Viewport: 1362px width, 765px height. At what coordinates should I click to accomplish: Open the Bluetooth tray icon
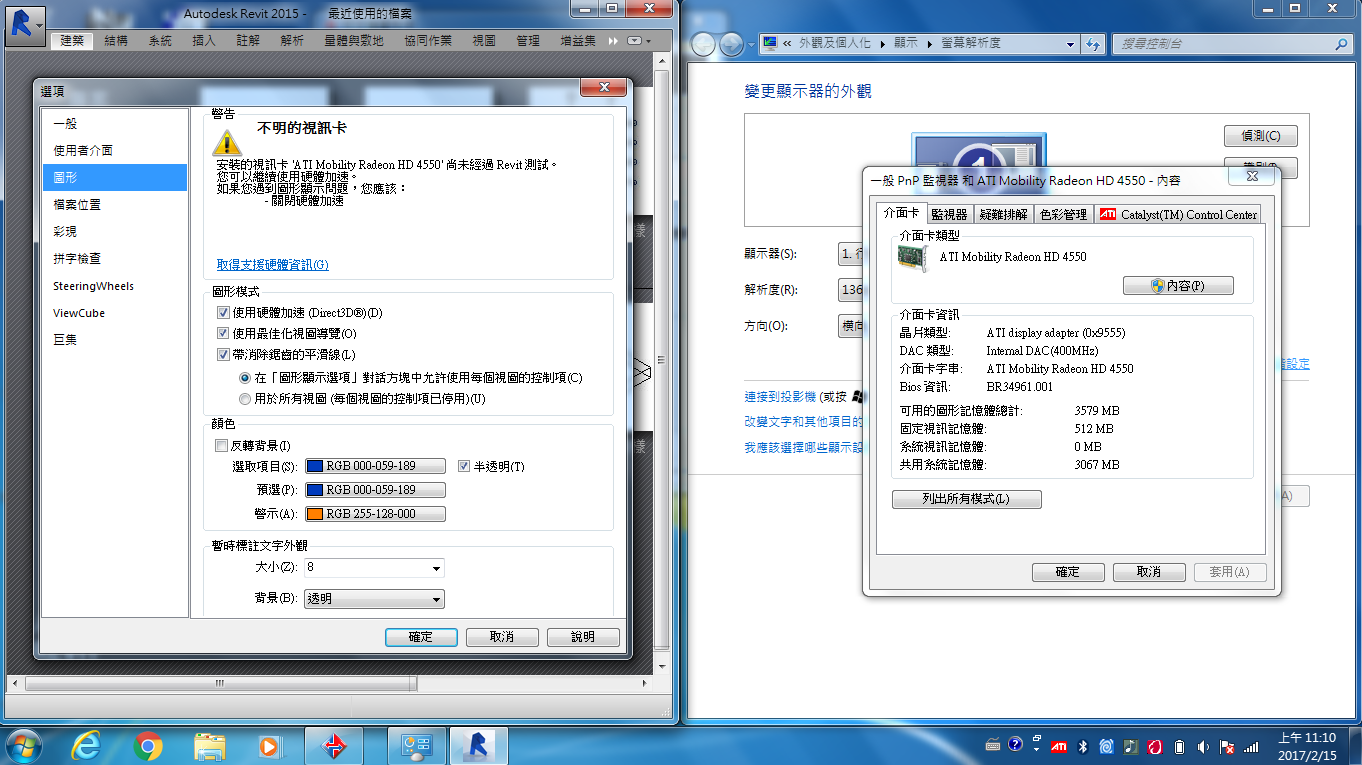point(1083,746)
